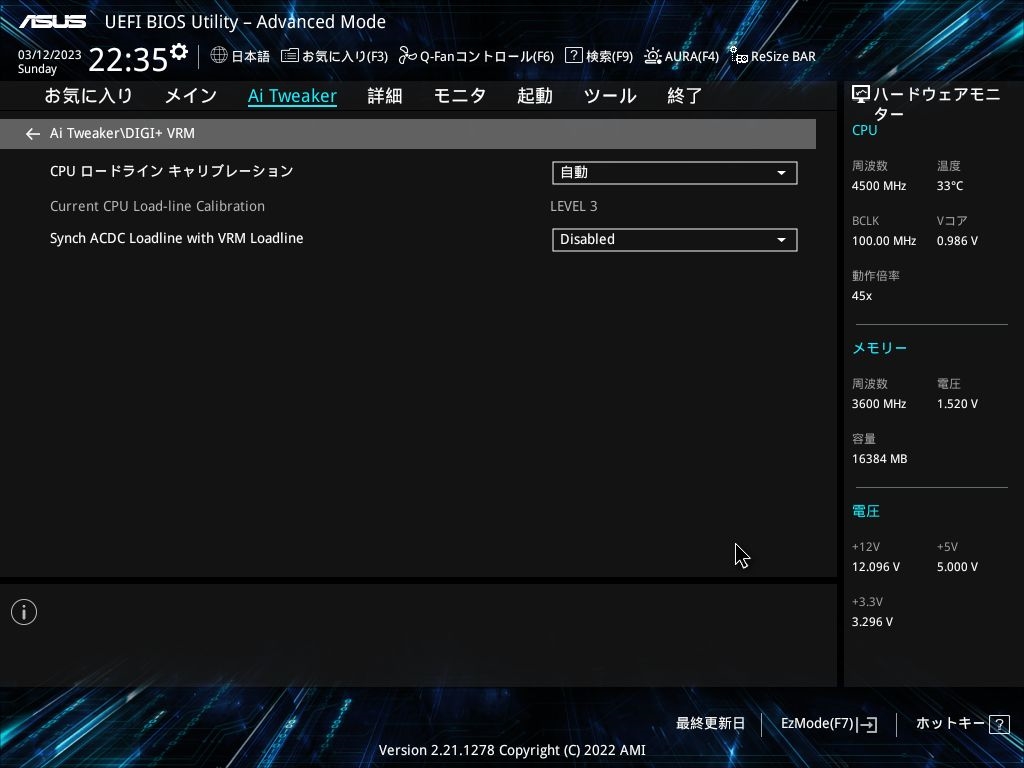Click the 4500 MHz CPU frequency value

[x=879, y=186]
